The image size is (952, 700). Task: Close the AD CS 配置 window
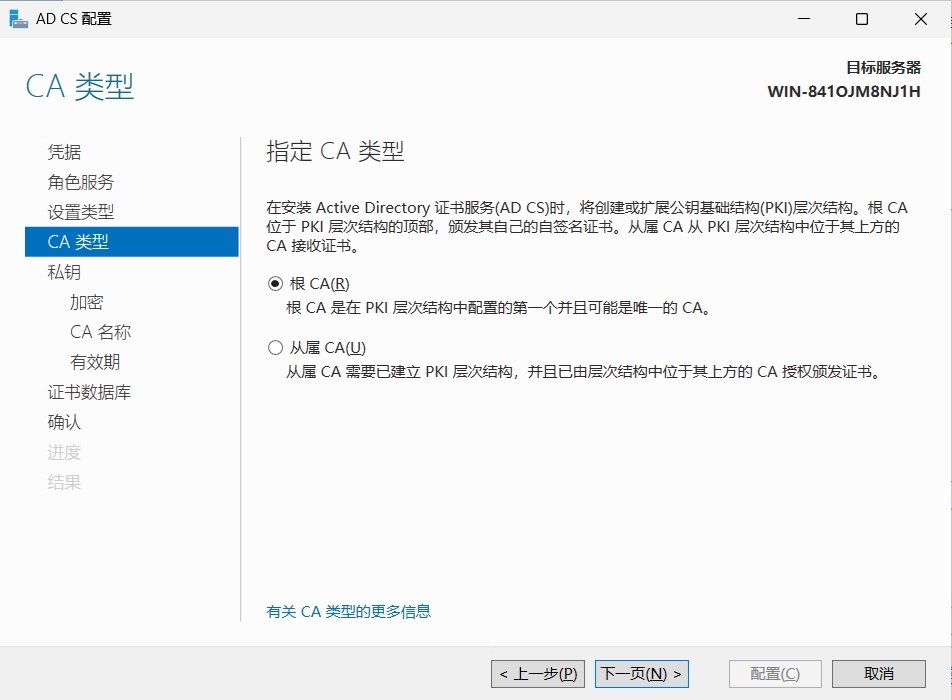pyautogui.click(x=920, y=19)
